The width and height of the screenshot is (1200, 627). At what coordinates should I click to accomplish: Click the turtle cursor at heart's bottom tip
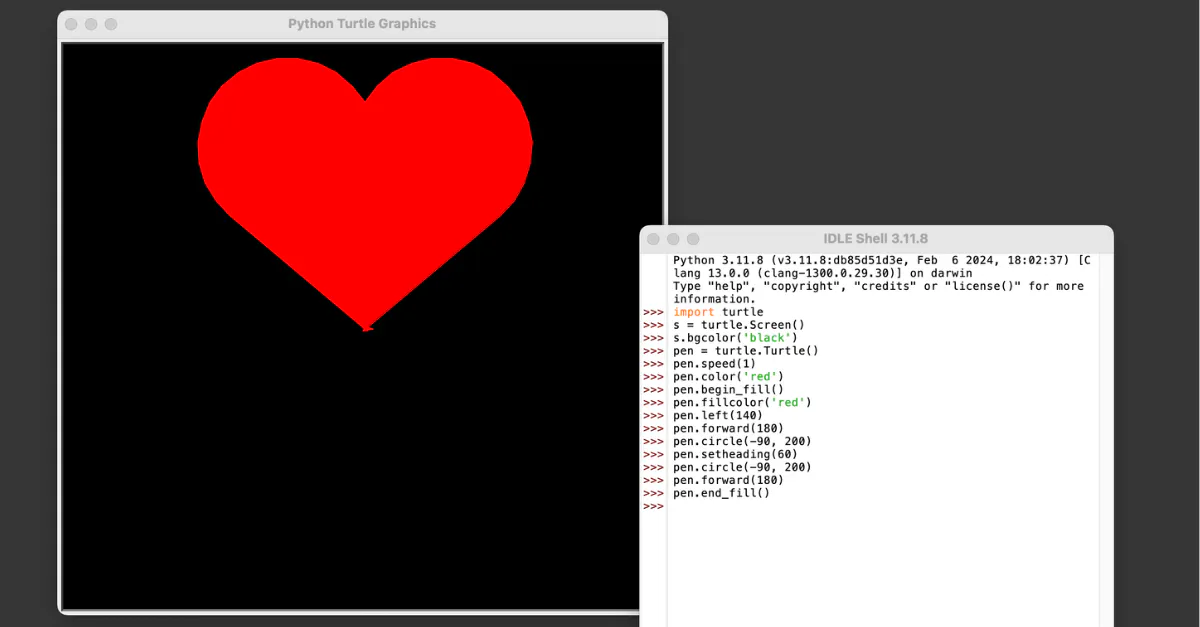(x=367, y=327)
